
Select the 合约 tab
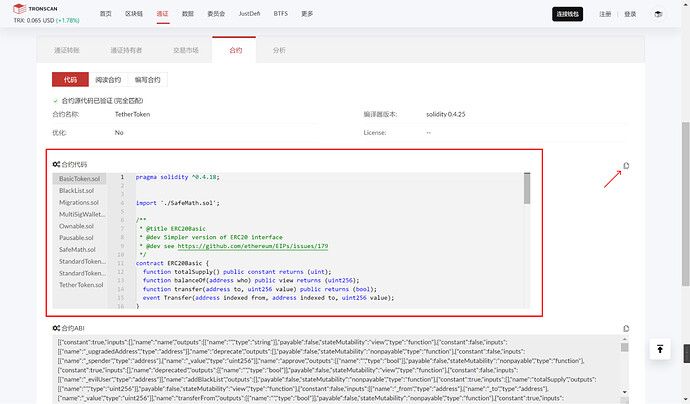pos(235,50)
